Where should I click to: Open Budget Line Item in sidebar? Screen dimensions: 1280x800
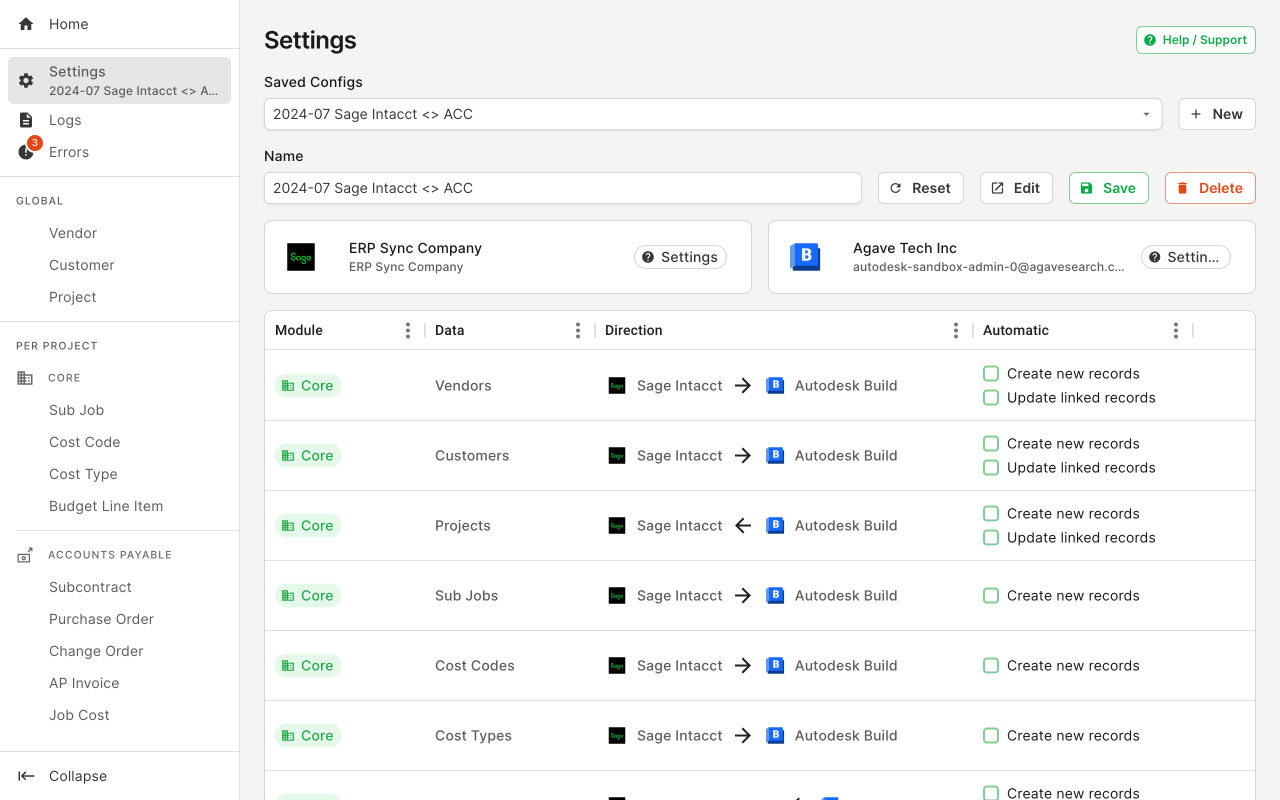click(x=106, y=506)
